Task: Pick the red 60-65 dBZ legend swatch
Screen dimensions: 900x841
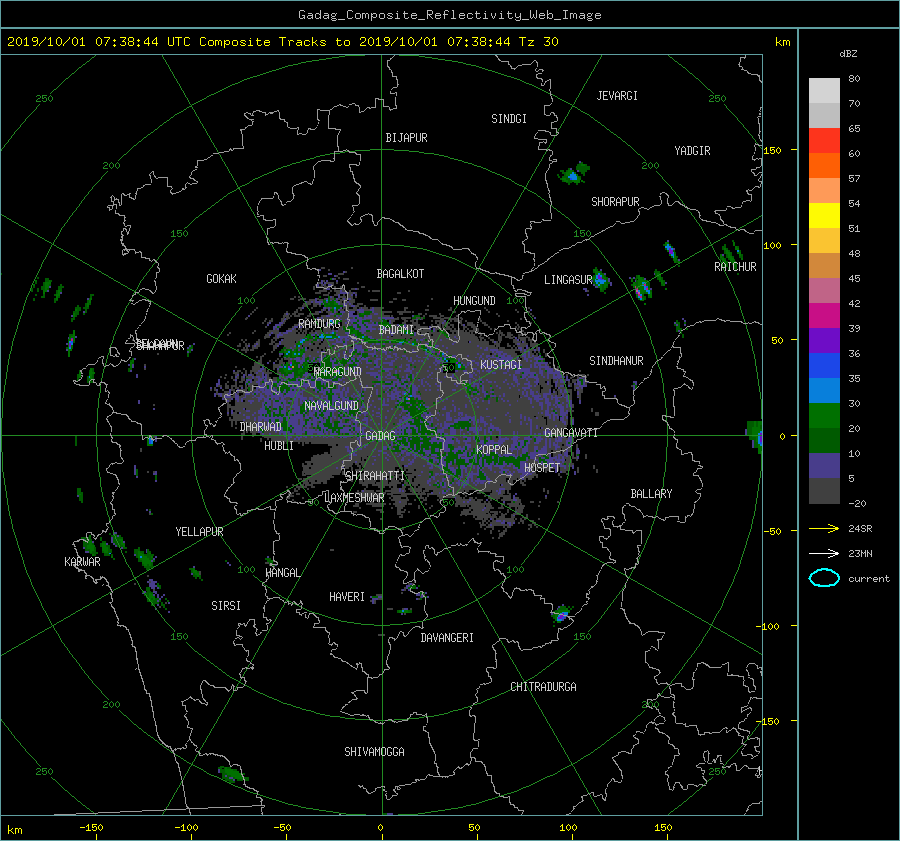Action: tap(824, 140)
